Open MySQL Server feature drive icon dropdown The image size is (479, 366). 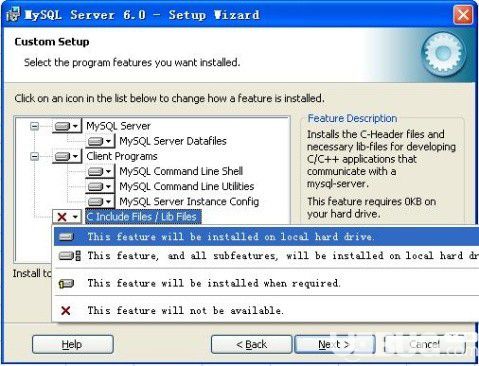pyautogui.click(x=67, y=126)
